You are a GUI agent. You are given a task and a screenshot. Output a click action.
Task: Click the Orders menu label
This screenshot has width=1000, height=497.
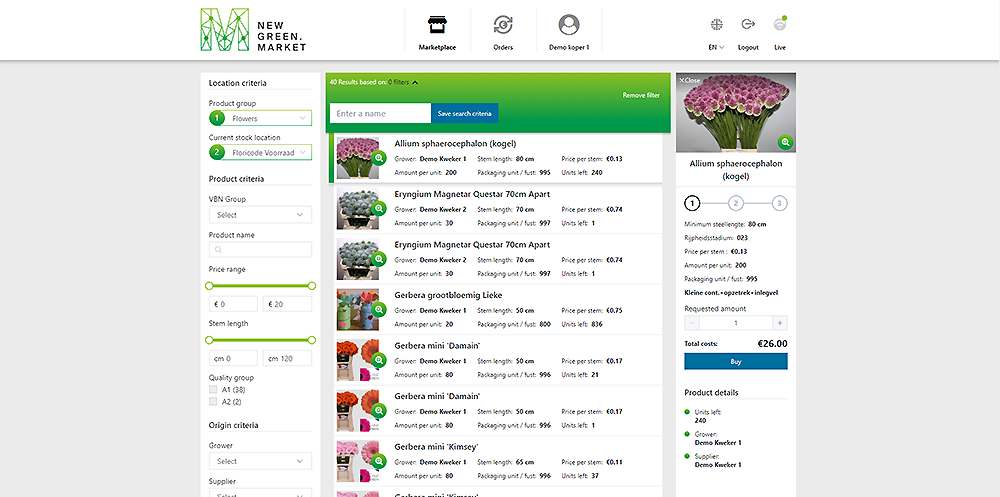click(x=503, y=47)
